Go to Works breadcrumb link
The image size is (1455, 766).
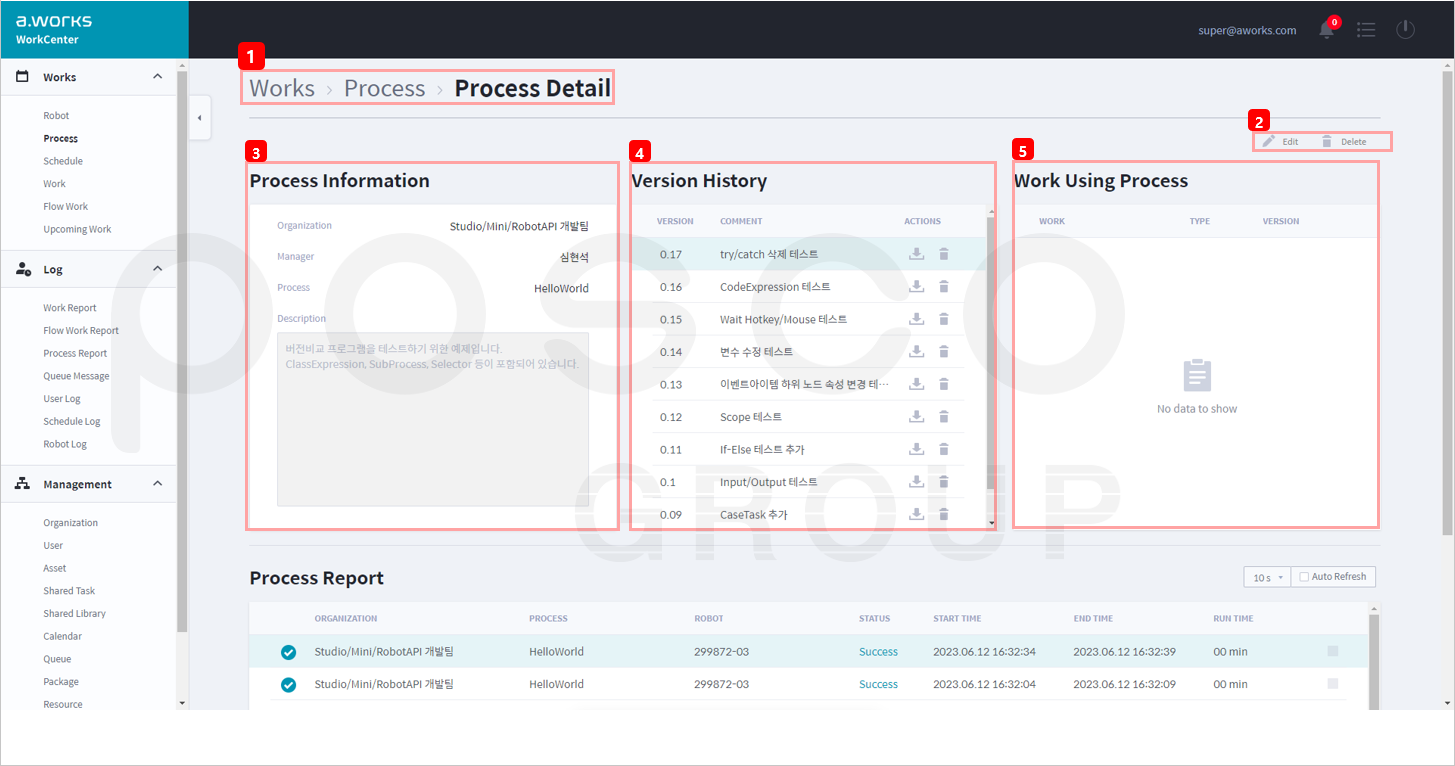282,88
